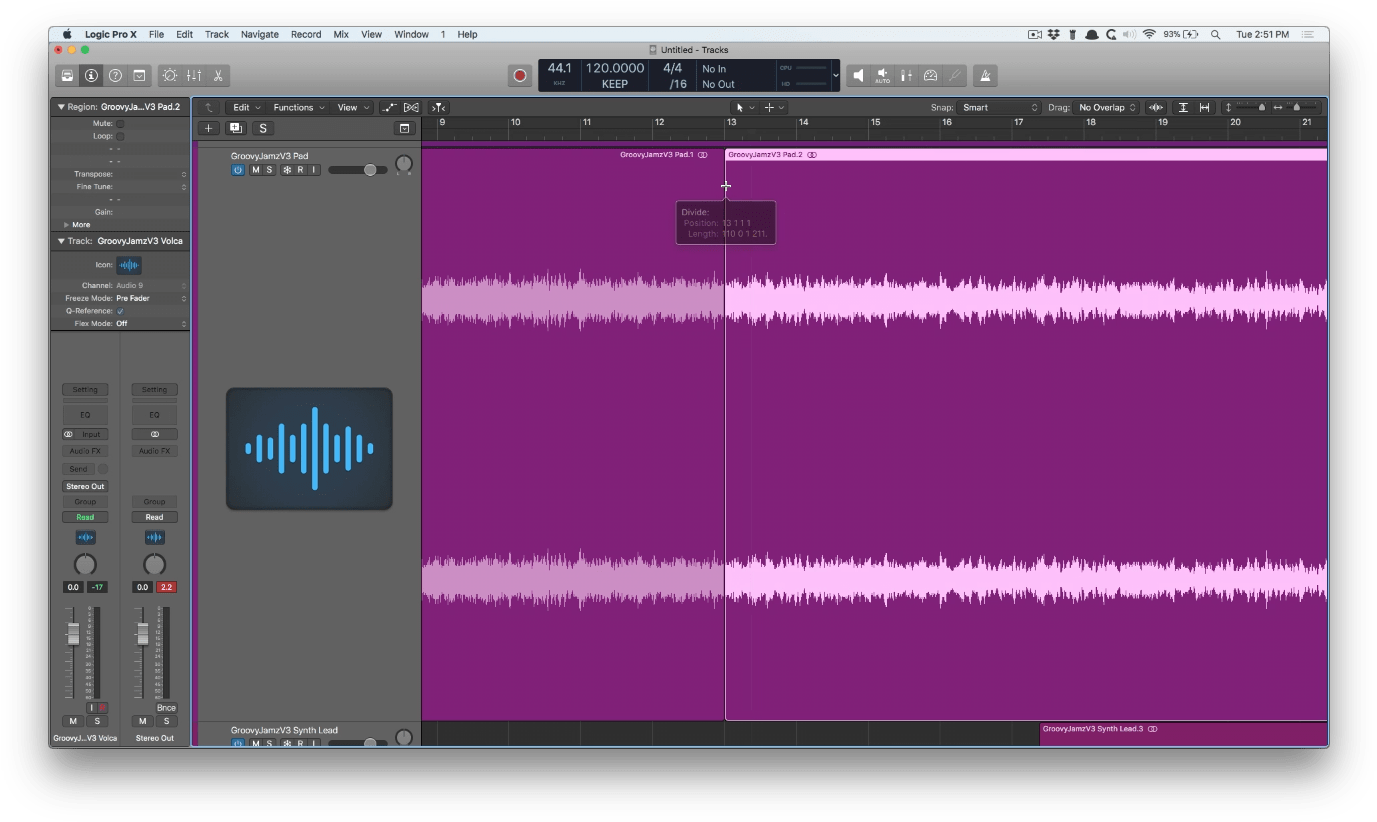Click green Read automation button
Viewport: 1377px width, 822px height.
(x=85, y=517)
